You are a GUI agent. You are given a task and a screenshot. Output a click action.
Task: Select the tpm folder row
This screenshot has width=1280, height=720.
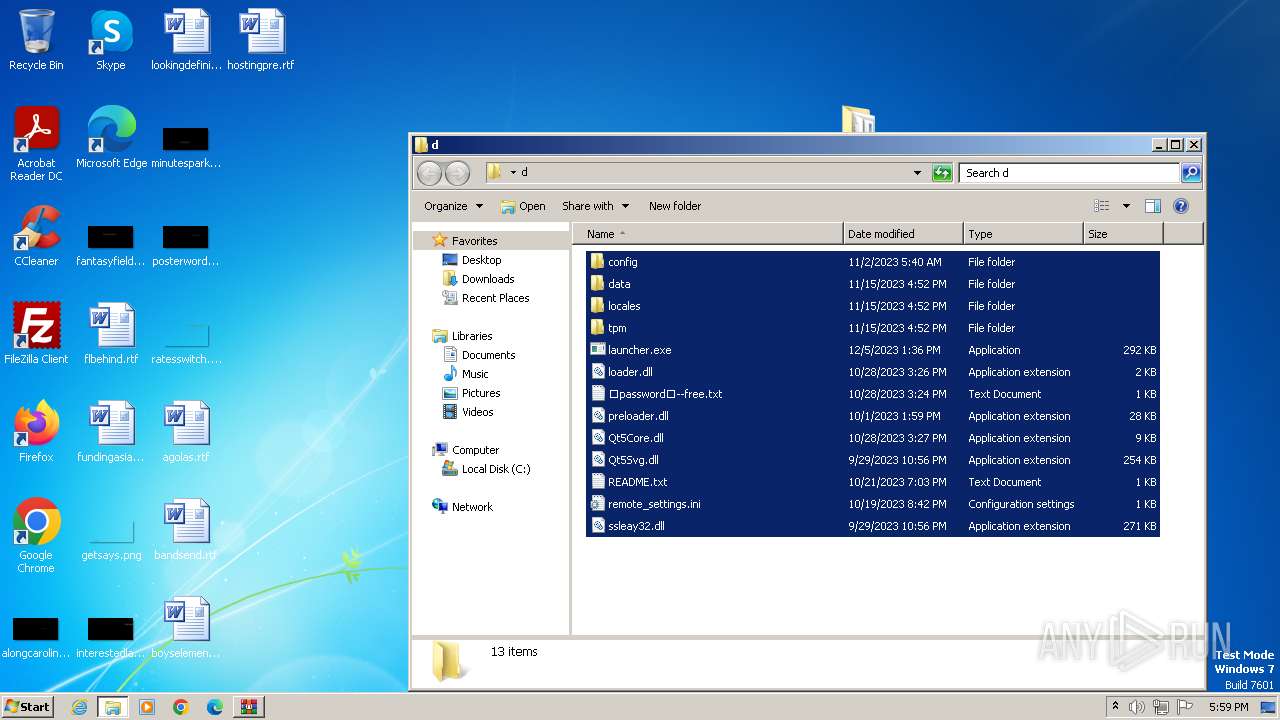(x=871, y=328)
